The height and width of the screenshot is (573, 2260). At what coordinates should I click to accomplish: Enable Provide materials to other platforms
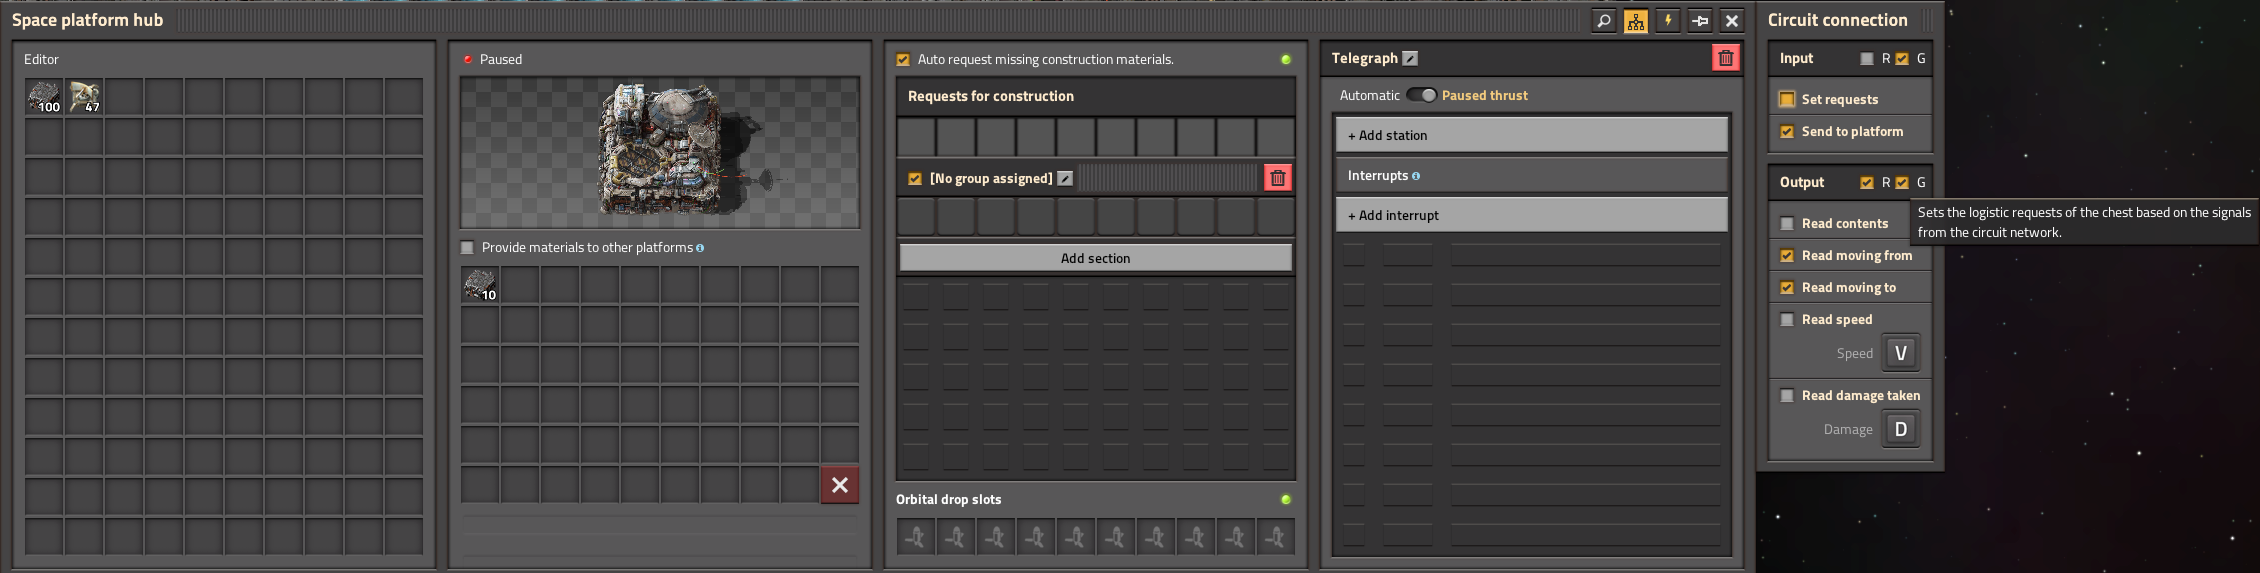click(467, 247)
